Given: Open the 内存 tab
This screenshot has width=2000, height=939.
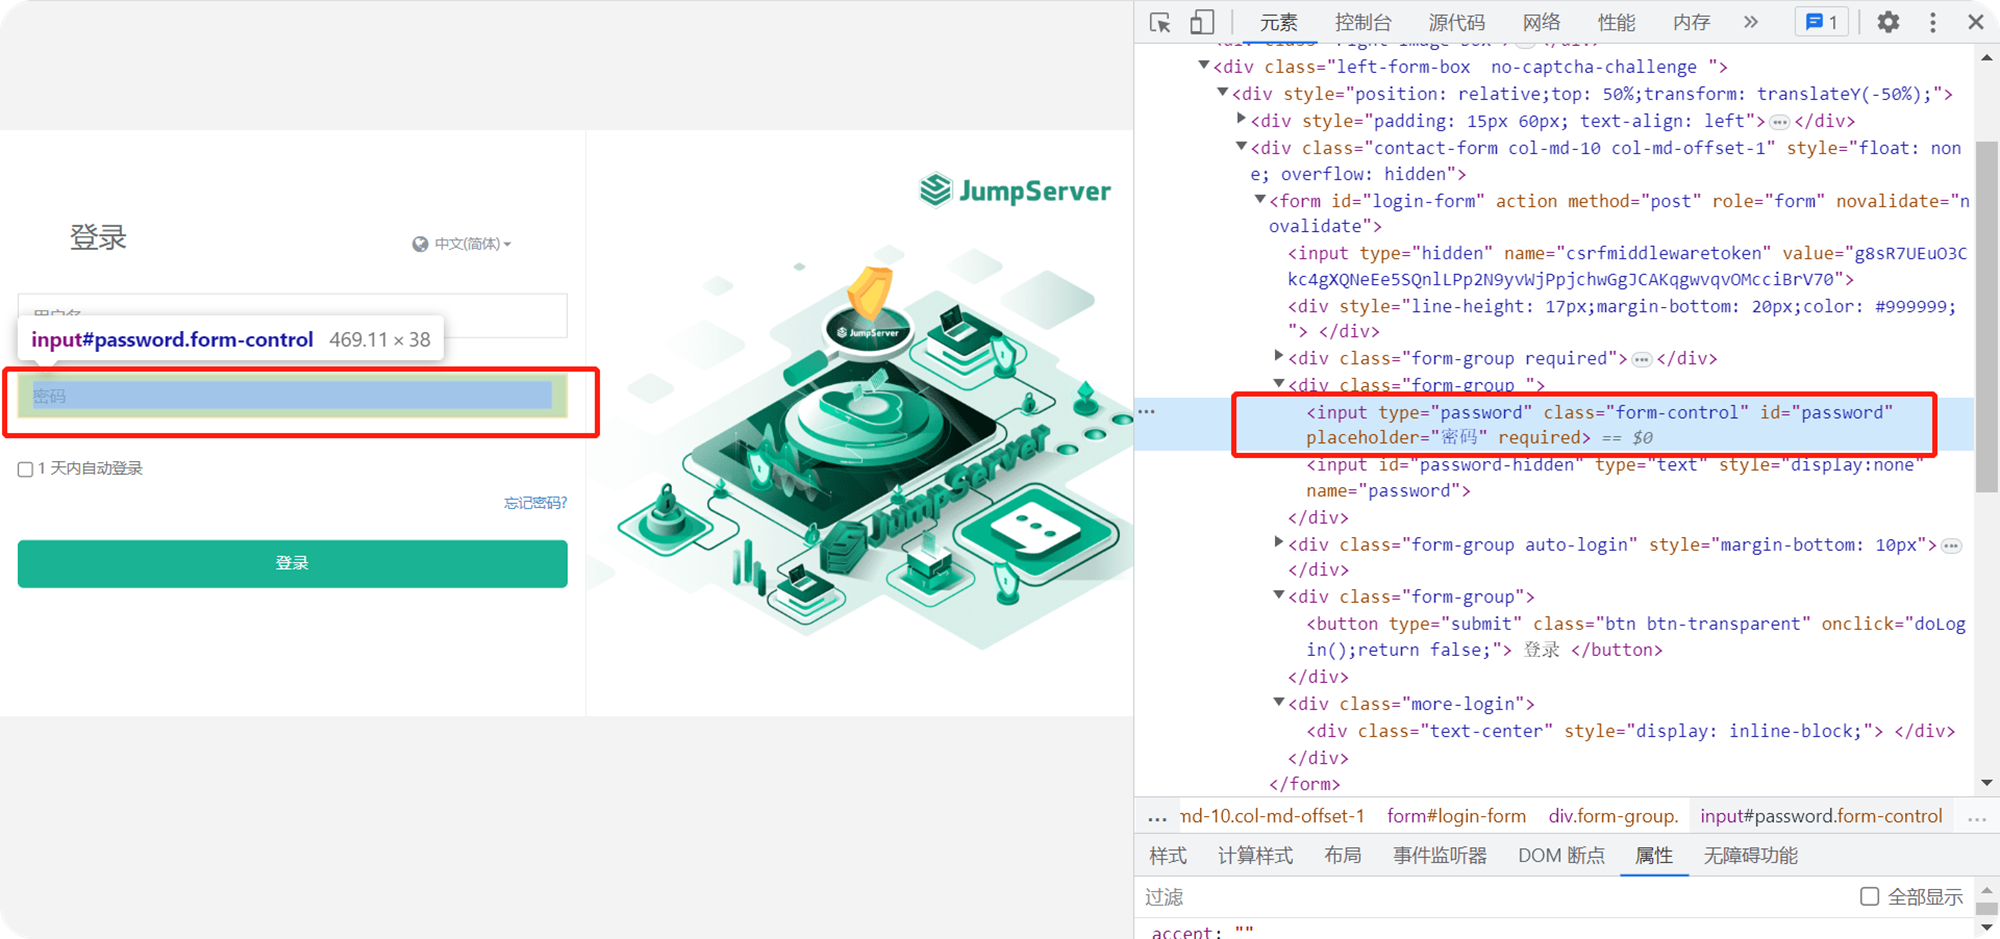Looking at the screenshot, I should click(x=1691, y=22).
